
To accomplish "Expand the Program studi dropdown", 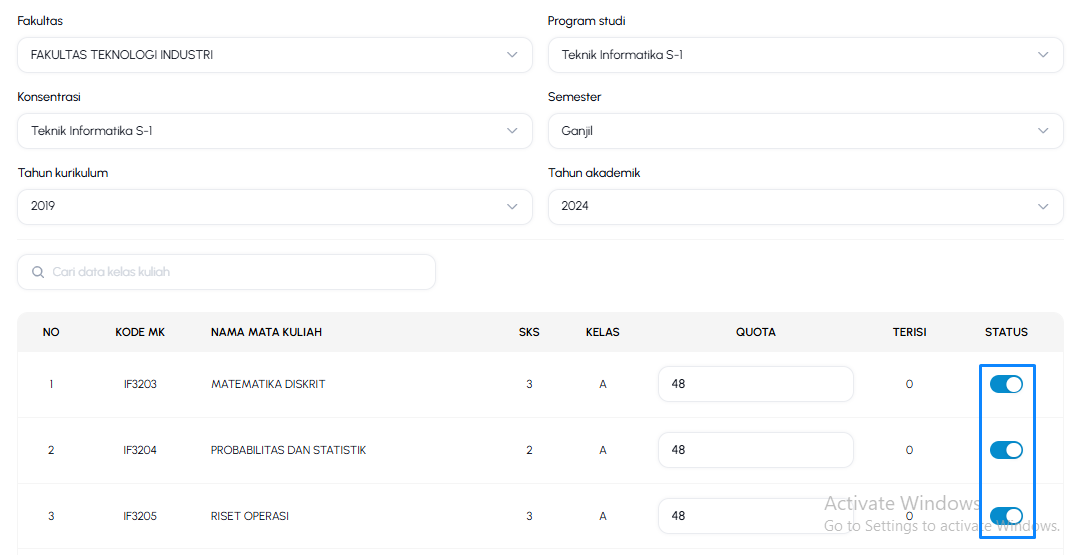I will (x=806, y=55).
